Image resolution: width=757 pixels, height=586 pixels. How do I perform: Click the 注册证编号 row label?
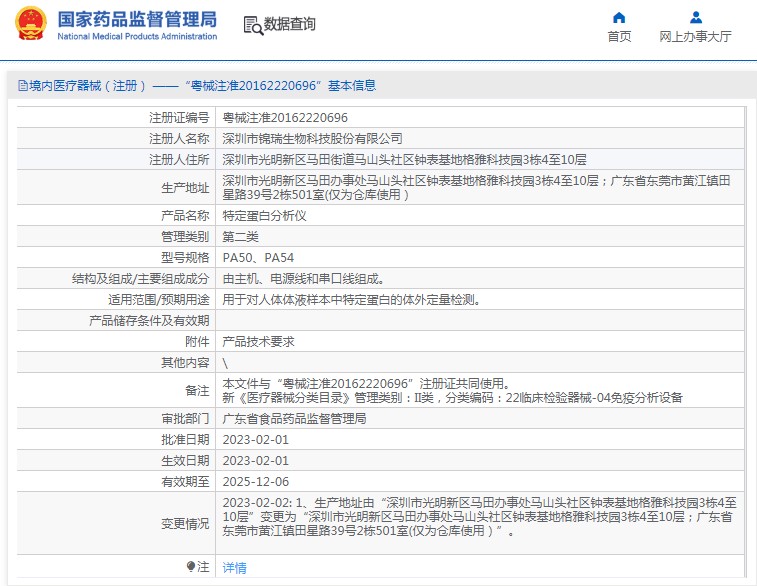click(179, 117)
